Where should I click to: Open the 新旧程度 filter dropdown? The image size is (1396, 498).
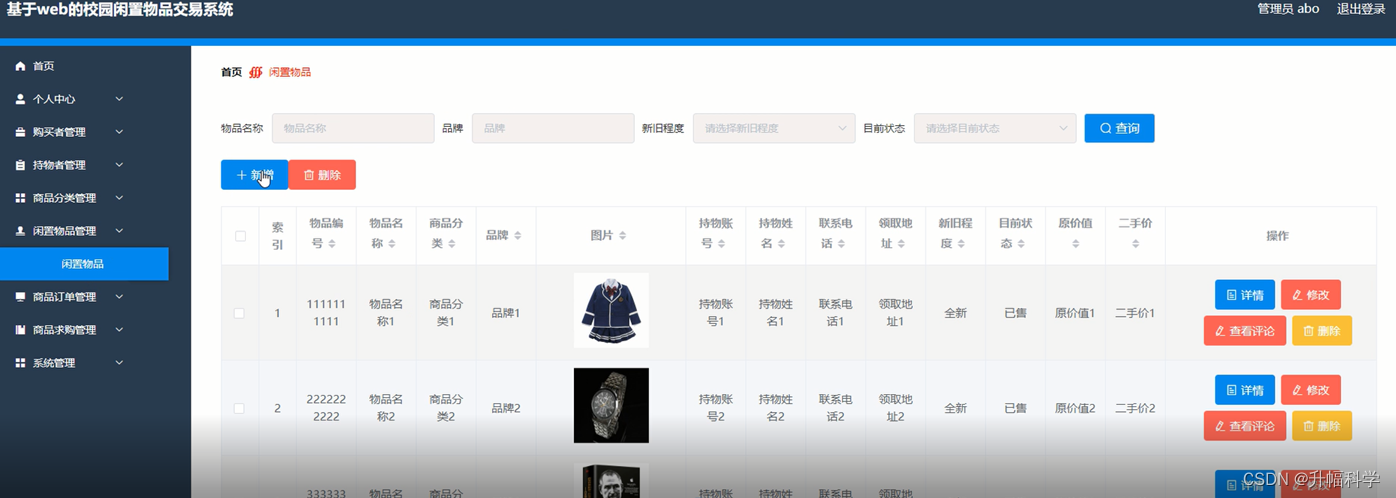(774, 128)
